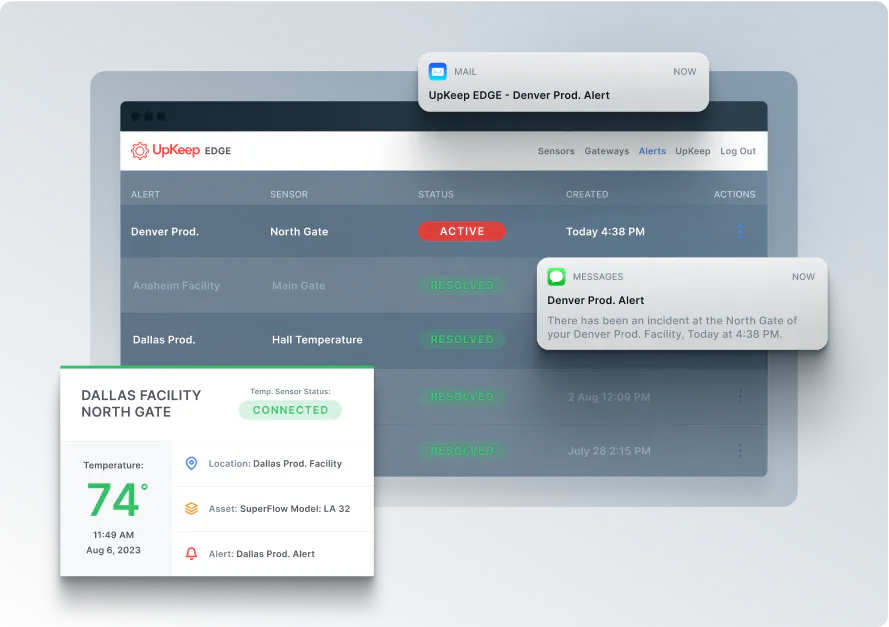Viewport: 889px width, 627px height.
Task: Click the UpKeep gear logo icon
Action: [x=139, y=151]
